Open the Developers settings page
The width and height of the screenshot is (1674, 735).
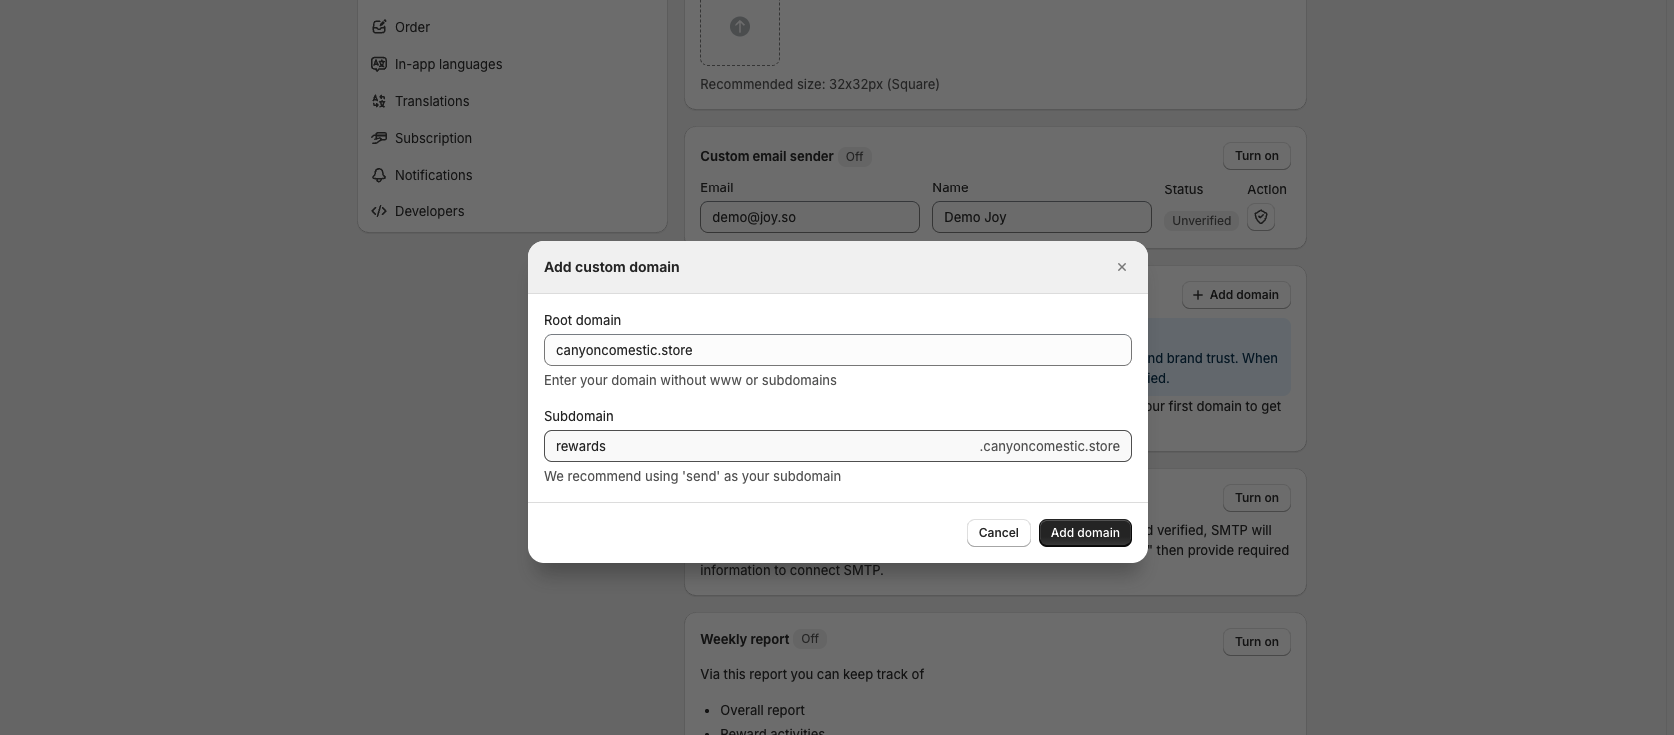click(429, 211)
